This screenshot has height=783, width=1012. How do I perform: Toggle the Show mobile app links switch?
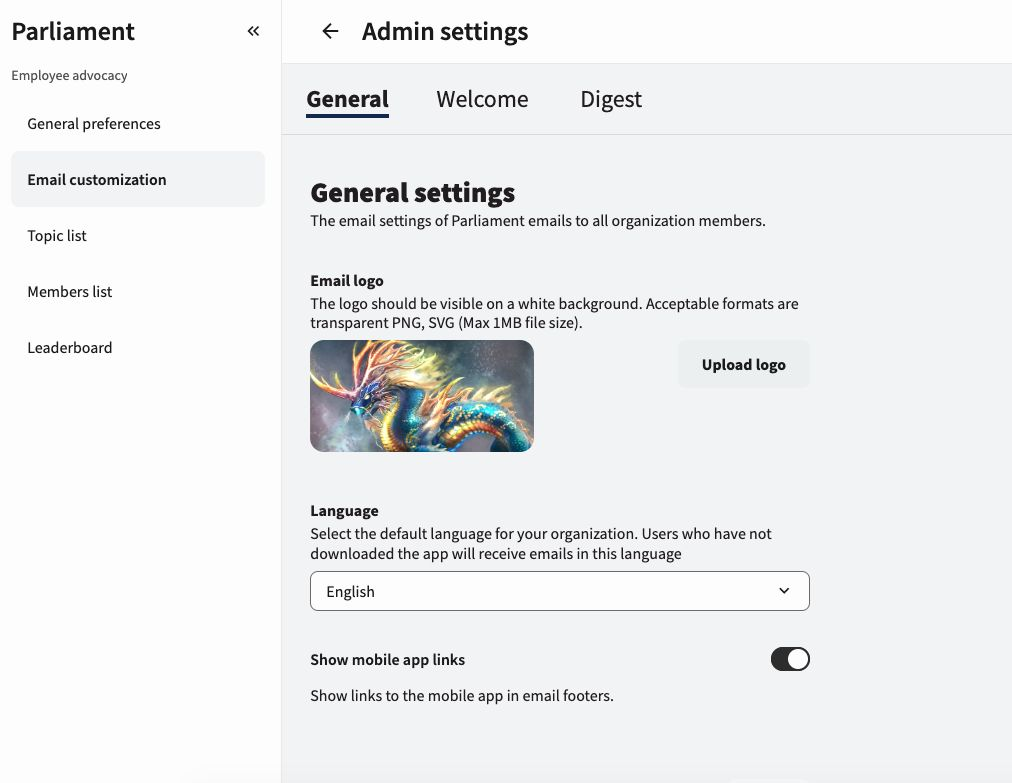790,659
